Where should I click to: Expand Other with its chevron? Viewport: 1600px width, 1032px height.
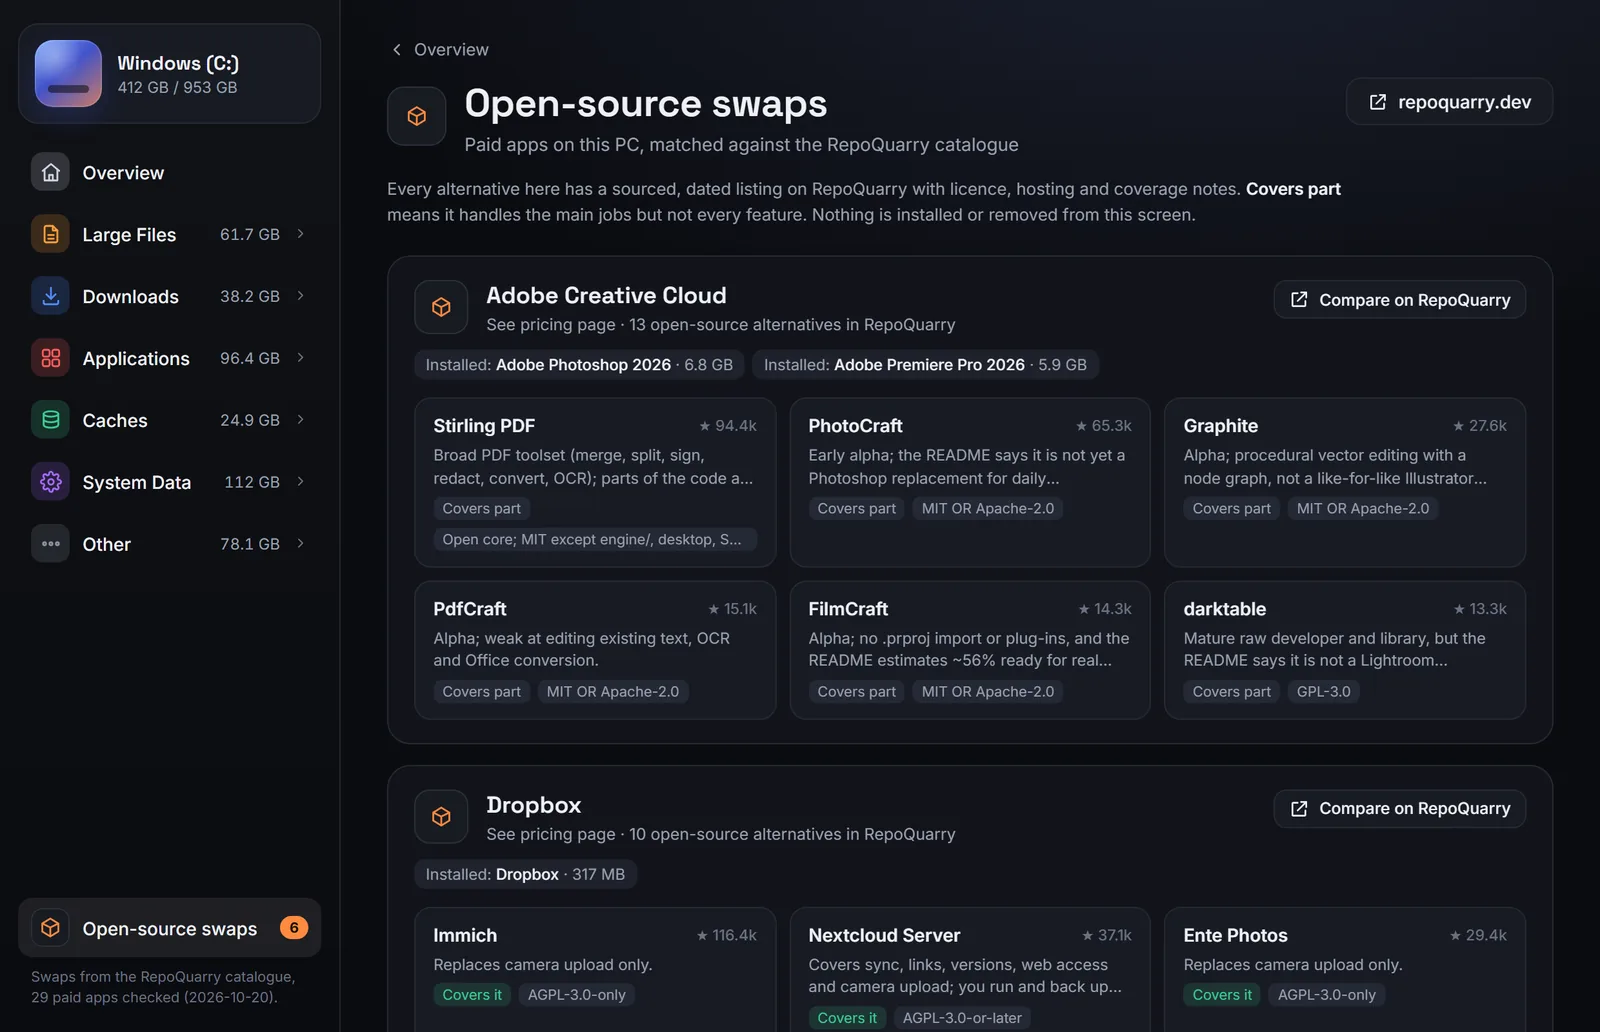click(300, 544)
